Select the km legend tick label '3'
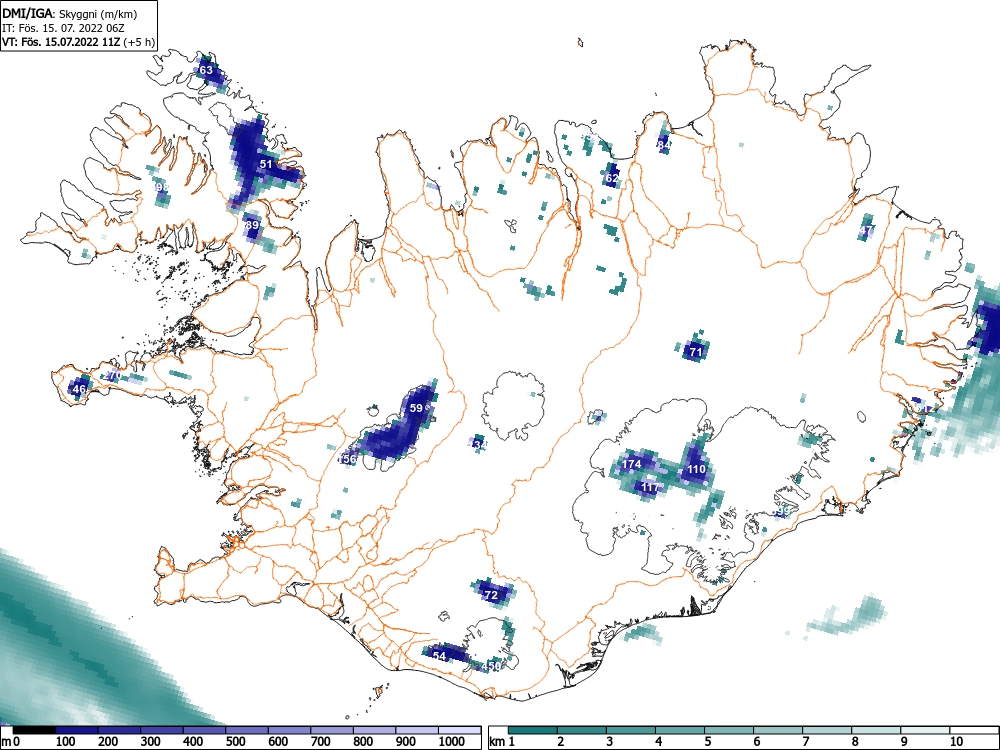Screen dimensions: 1000x750 (x=610, y=742)
